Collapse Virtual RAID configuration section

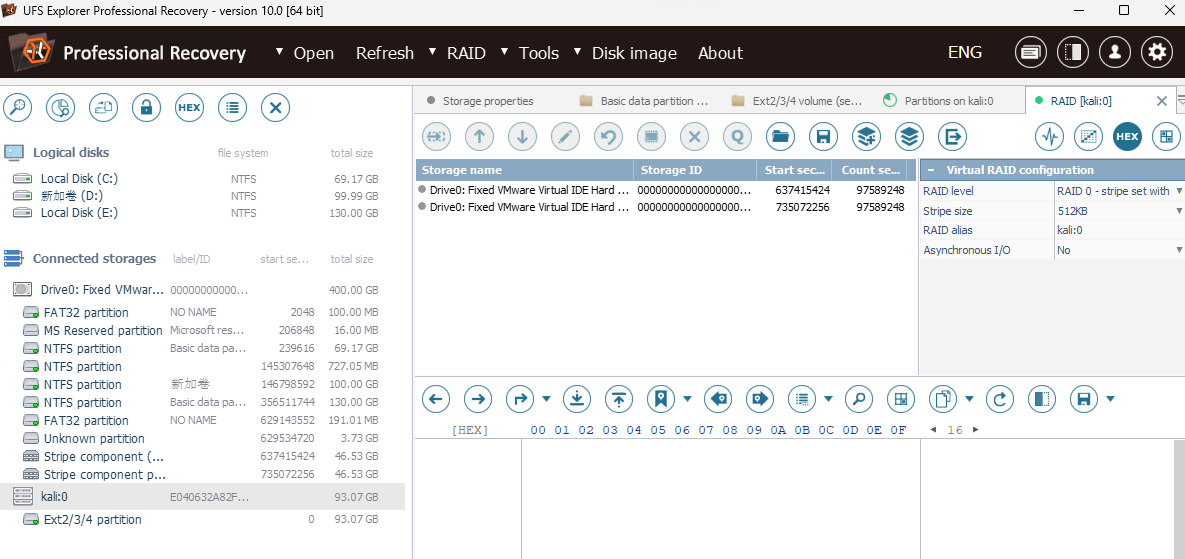click(x=931, y=170)
